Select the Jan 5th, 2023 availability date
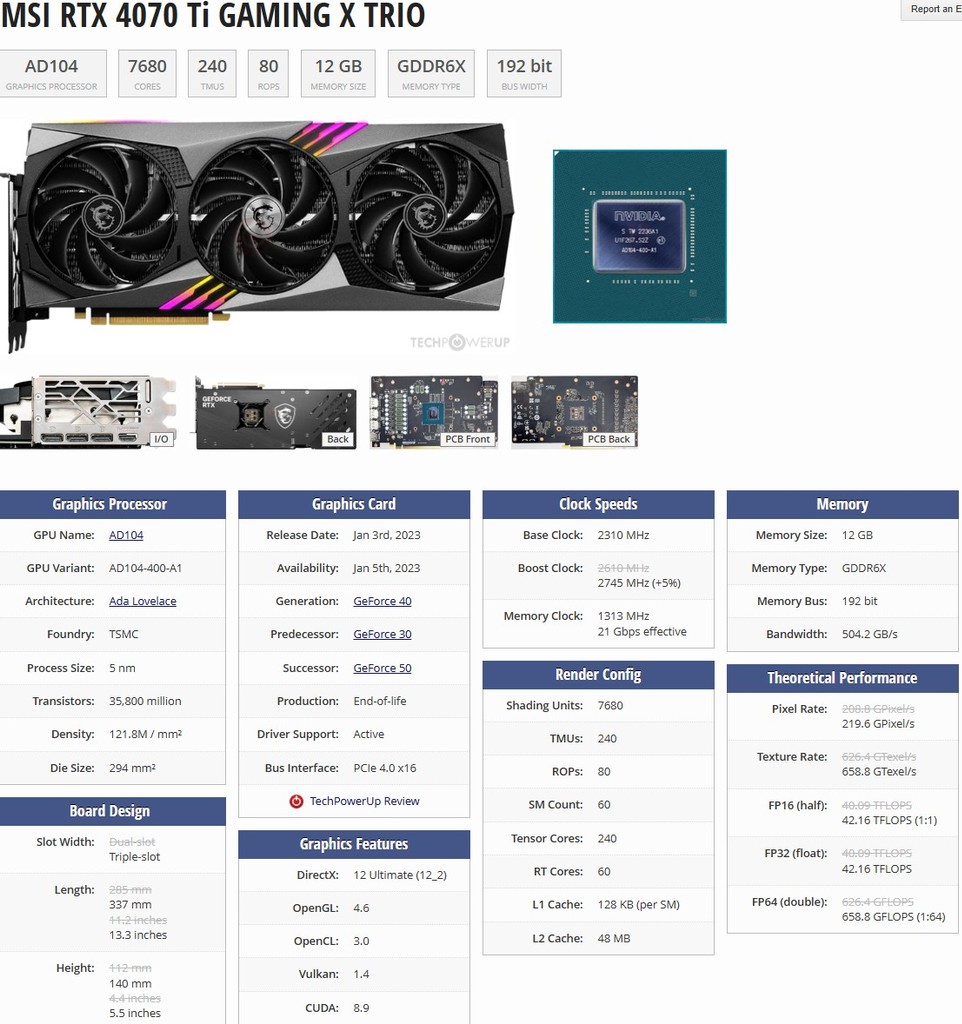Image resolution: width=962 pixels, height=1024 pixels. tap(387, 568)
